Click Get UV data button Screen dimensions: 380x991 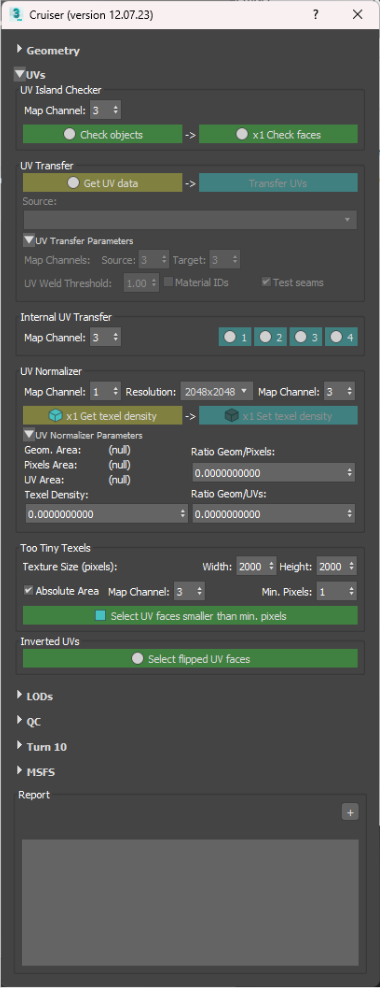click(102, 183)
